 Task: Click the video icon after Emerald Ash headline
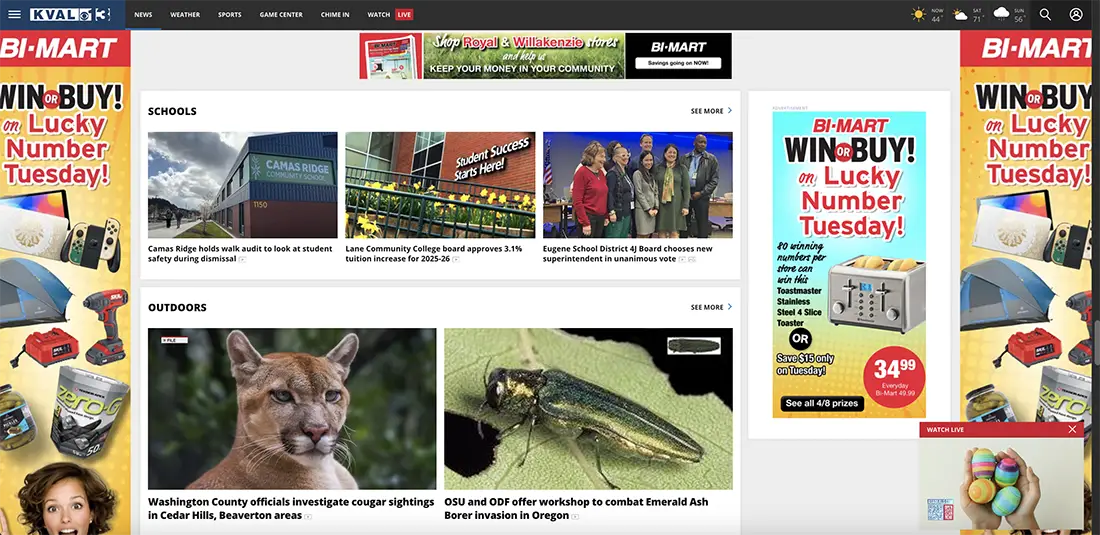coord(575,516)
